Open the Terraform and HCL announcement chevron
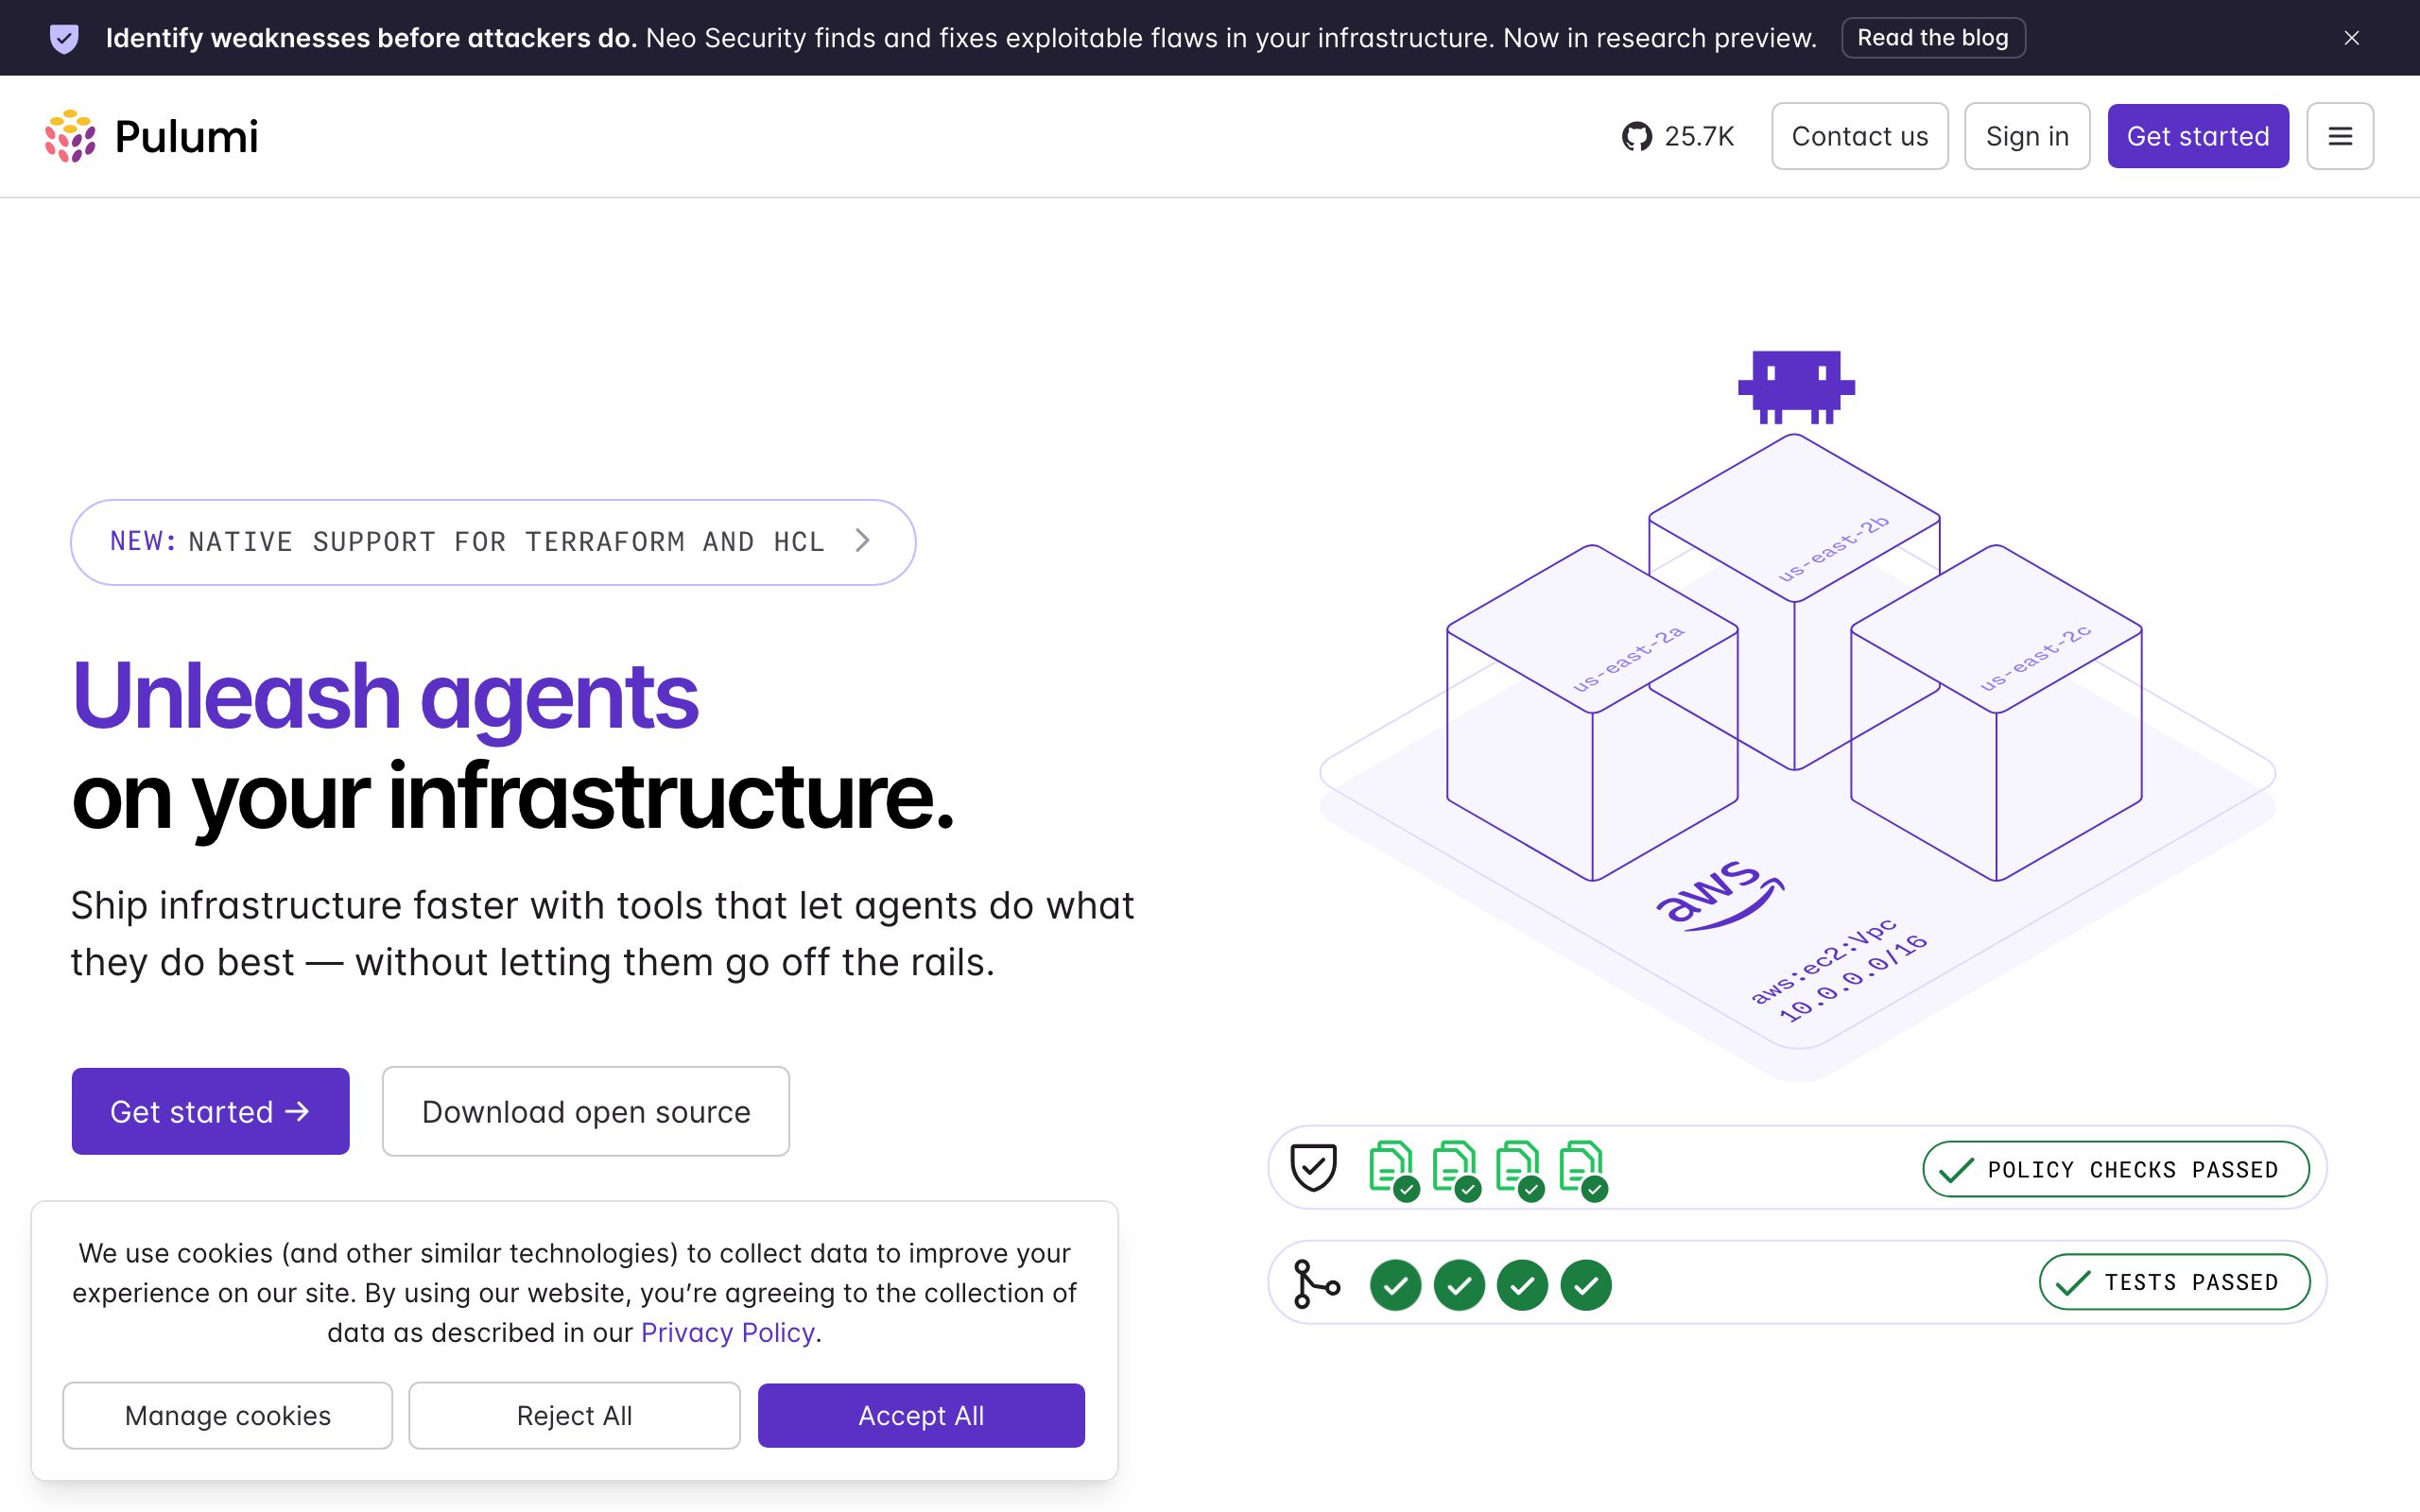This screenshot has width=2420, height=1512. (x=863, y=541)
